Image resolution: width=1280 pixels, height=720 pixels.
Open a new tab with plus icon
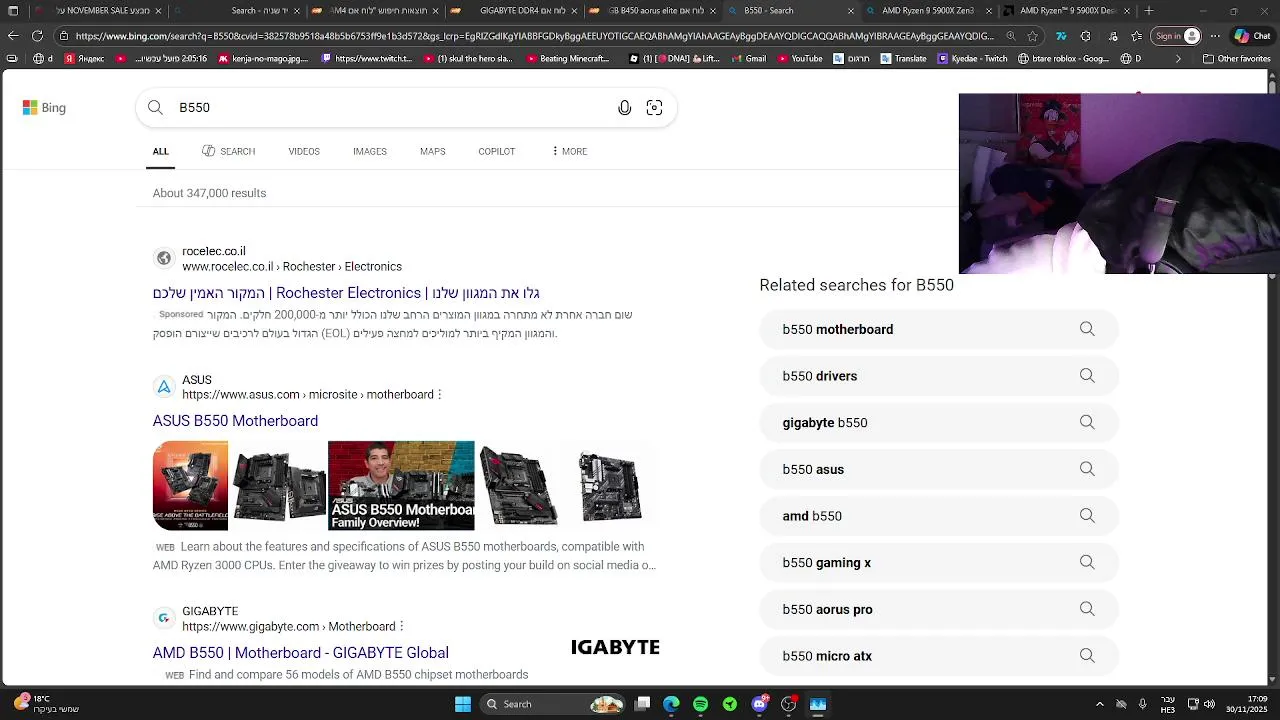tap(1149, 10)
